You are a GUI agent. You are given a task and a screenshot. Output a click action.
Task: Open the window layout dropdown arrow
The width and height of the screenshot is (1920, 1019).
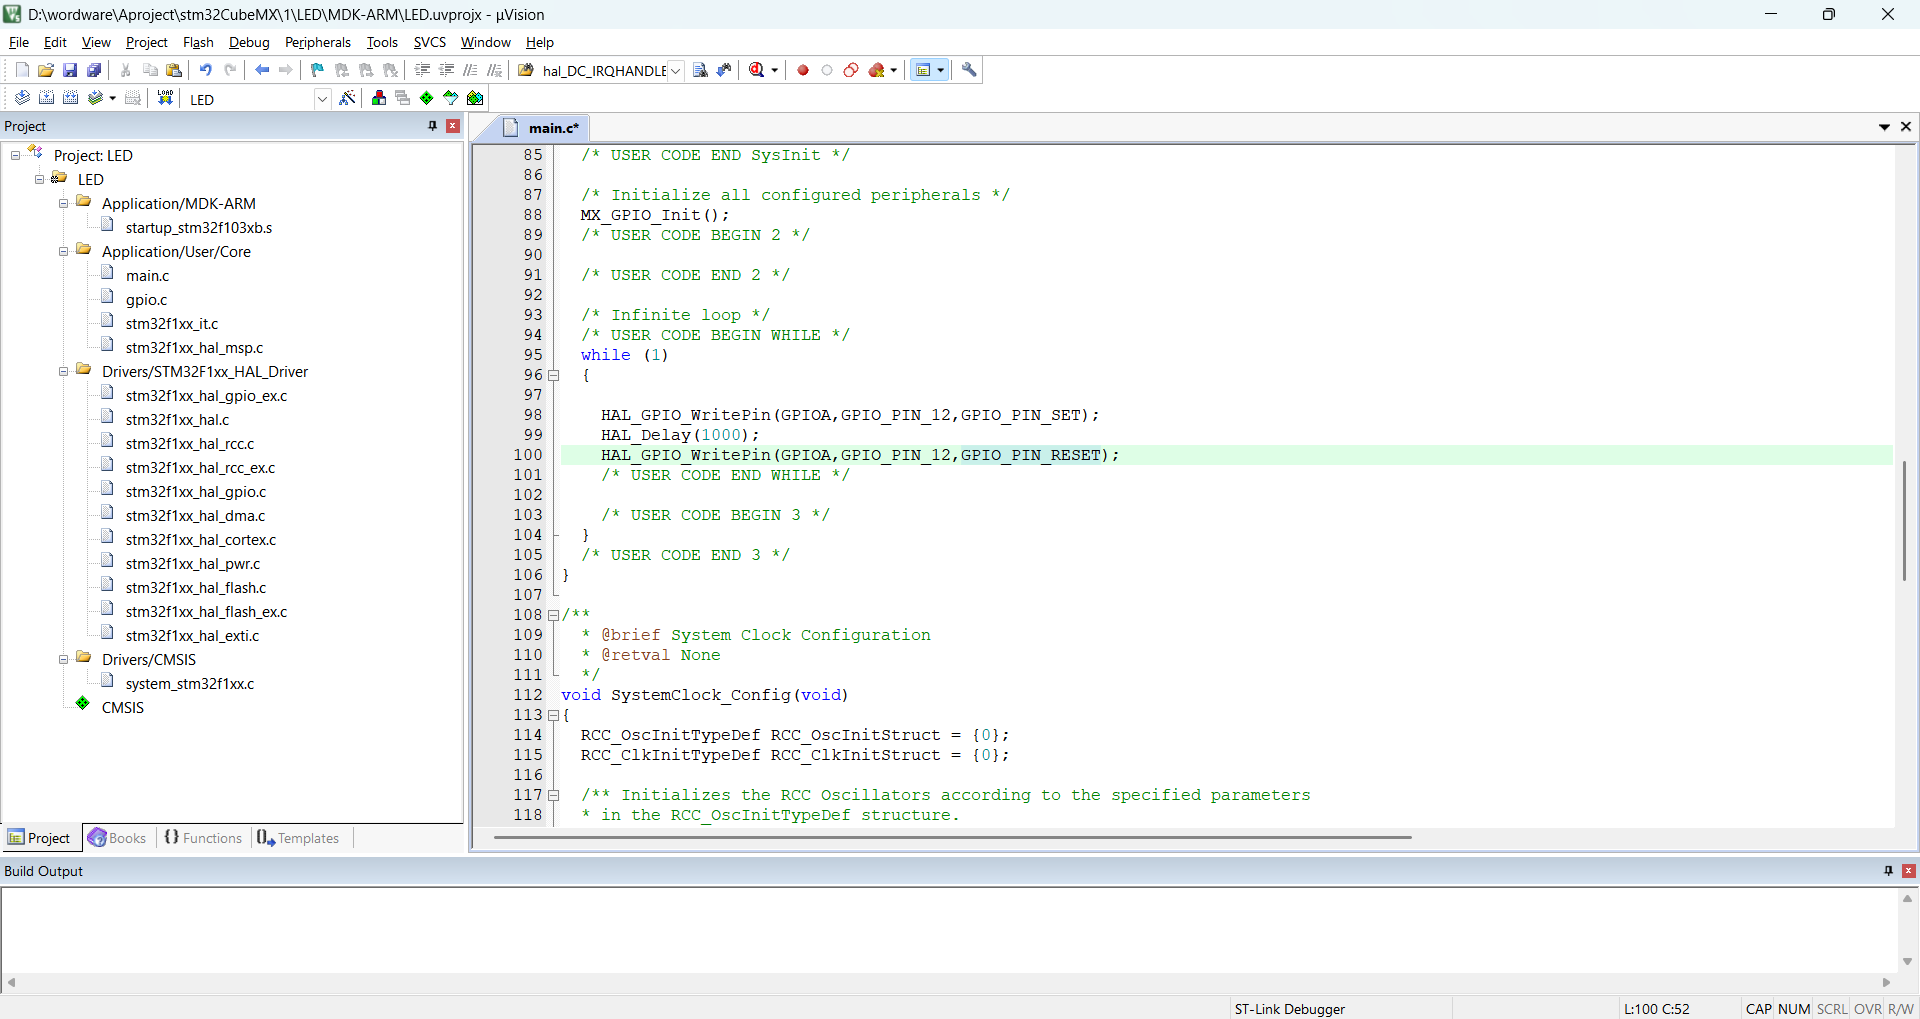(941, 70)
